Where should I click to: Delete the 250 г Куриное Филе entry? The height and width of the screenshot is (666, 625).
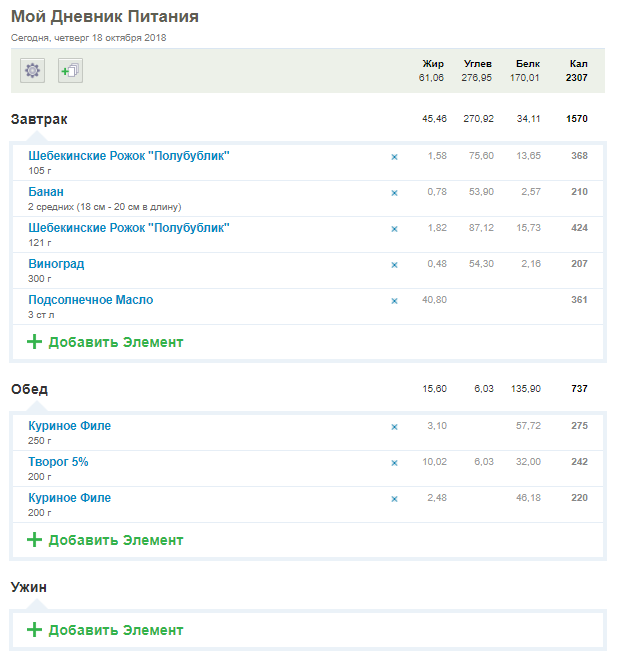[394, 427]
